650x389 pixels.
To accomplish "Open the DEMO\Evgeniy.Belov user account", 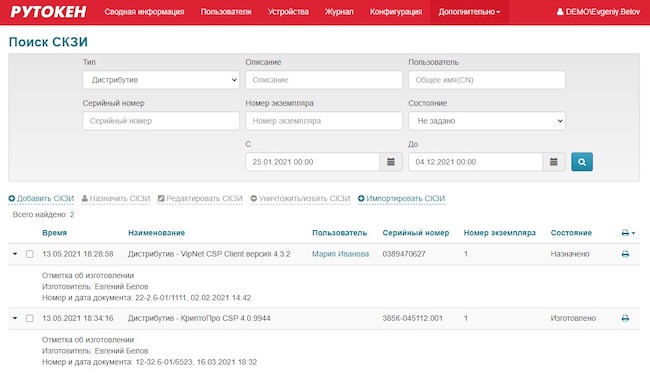I will 598,12.
